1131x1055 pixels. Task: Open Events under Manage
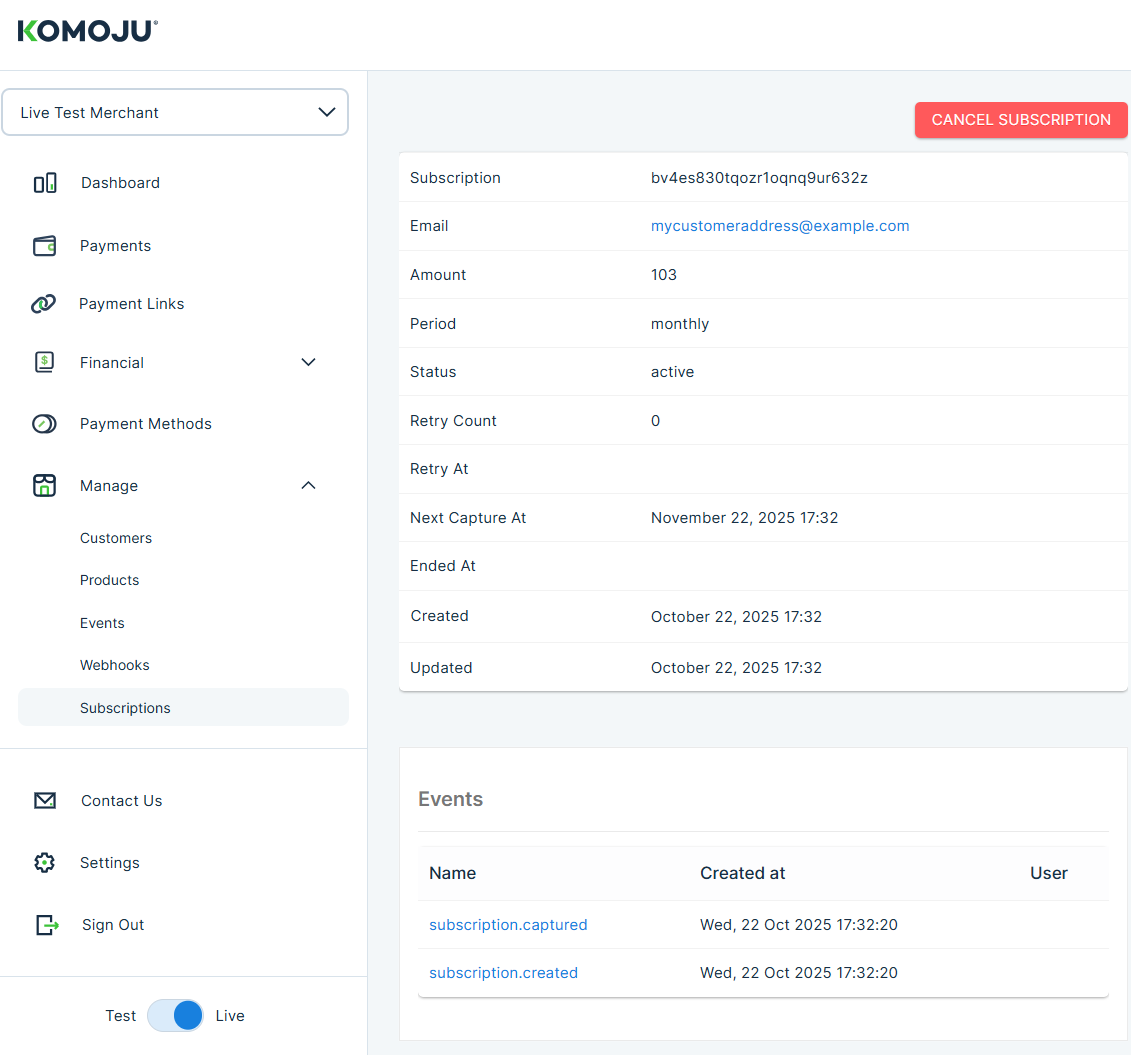102,623
